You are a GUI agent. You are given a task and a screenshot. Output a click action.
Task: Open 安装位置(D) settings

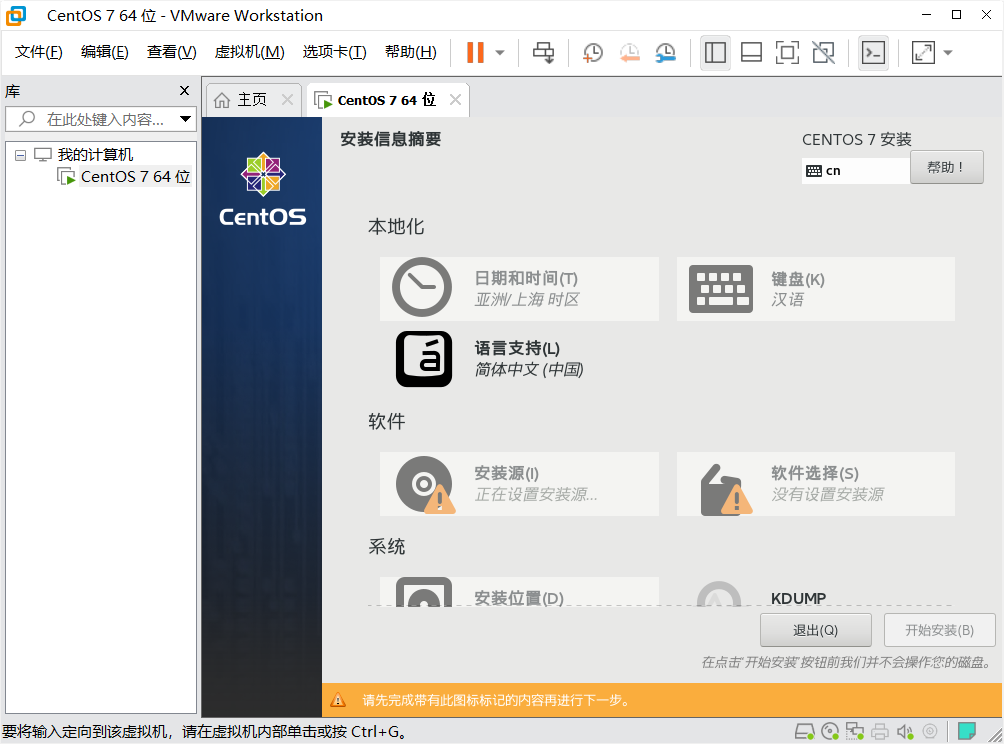pyautogui.click(x=519, y=592)
